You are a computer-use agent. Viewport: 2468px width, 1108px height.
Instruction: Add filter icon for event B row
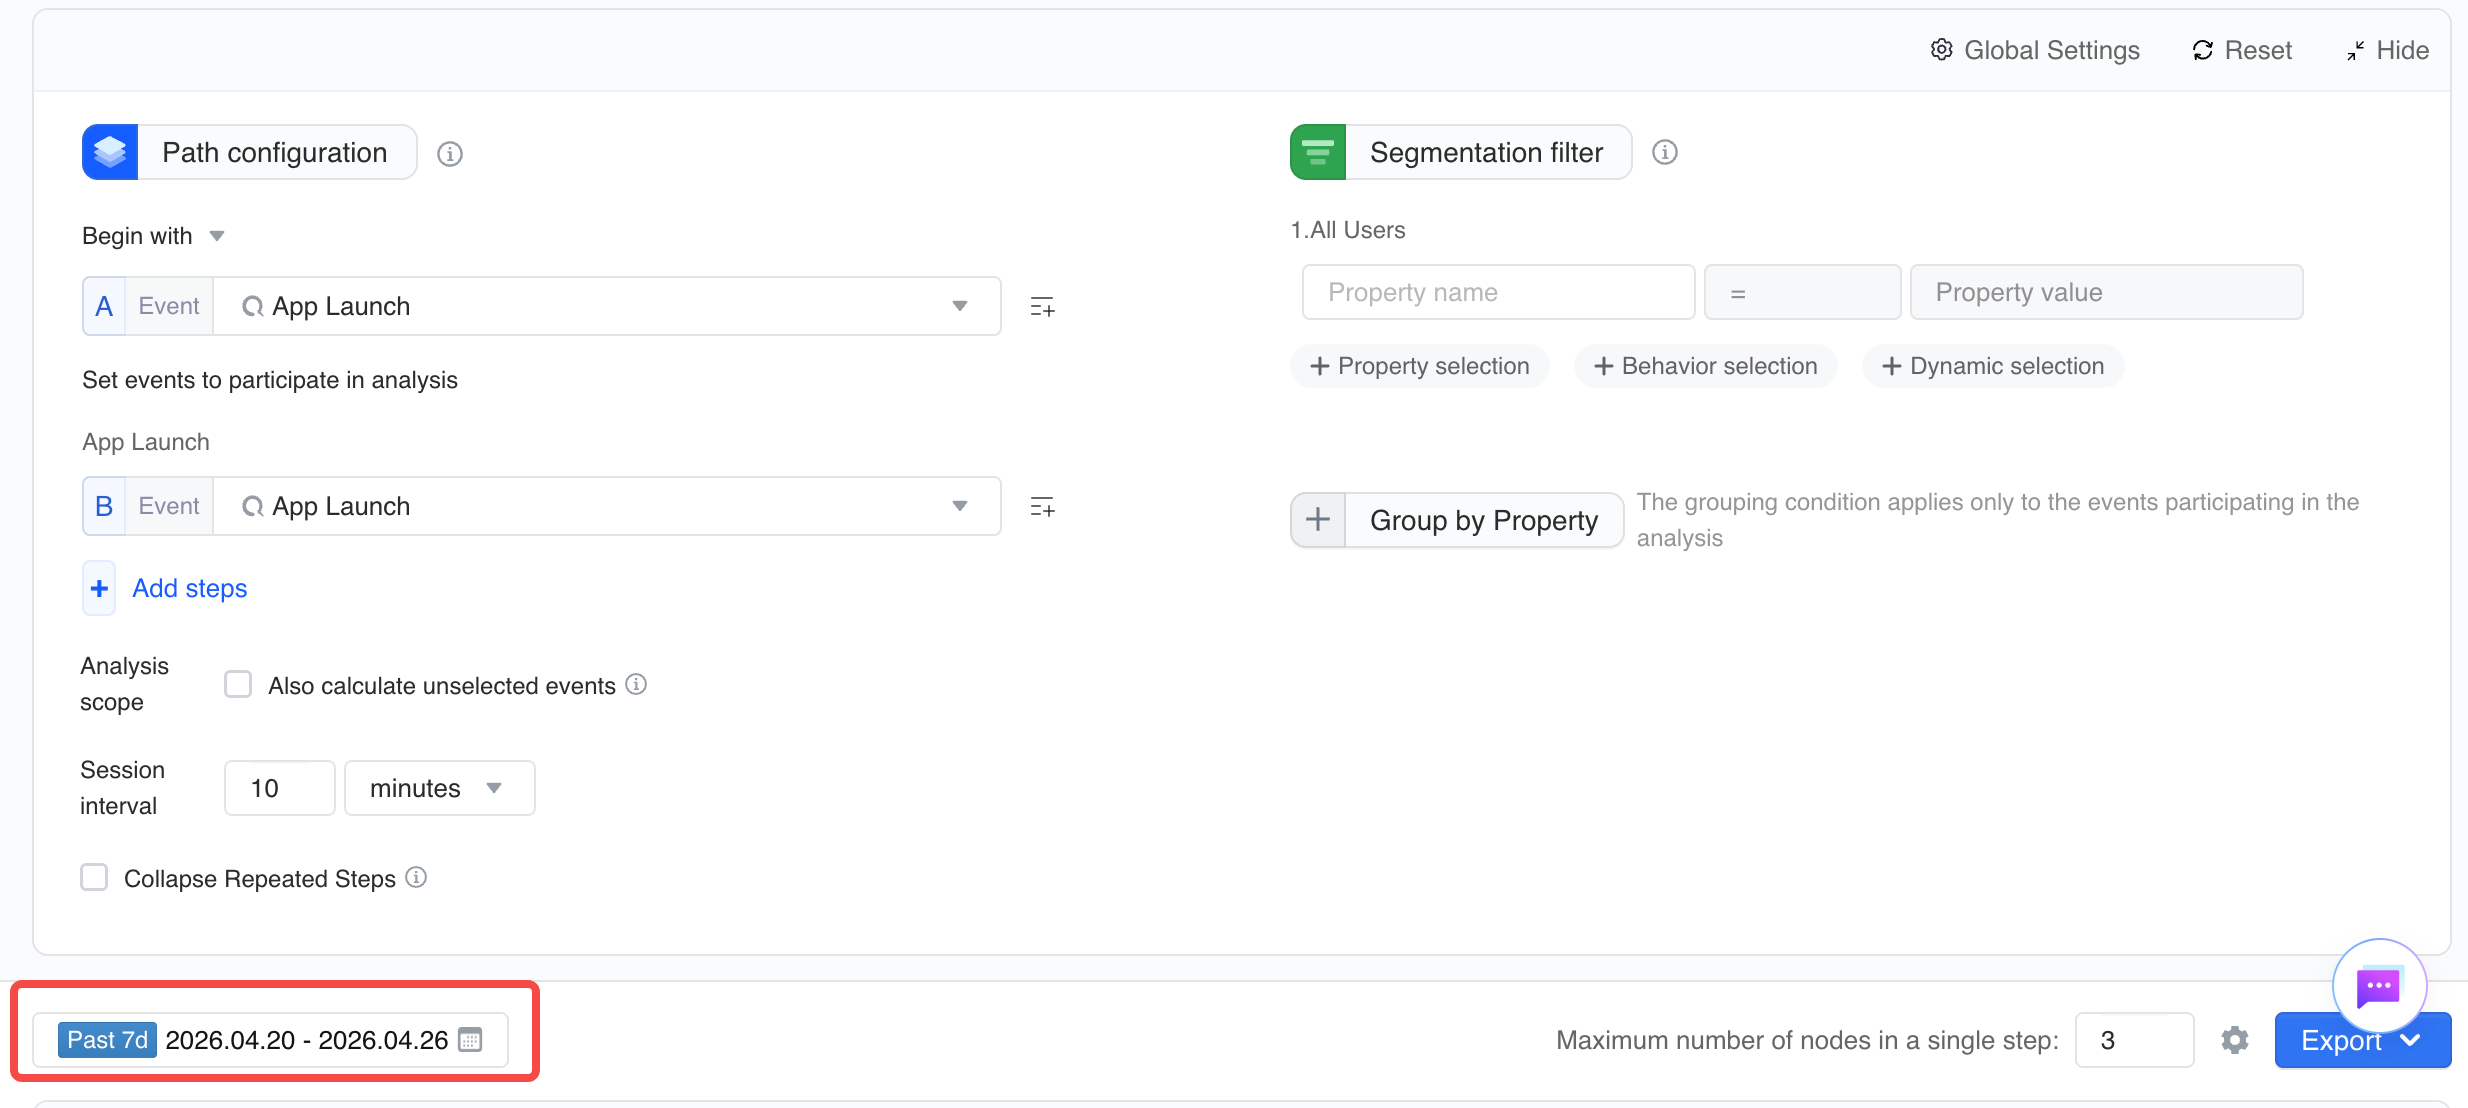[1042, 507]
